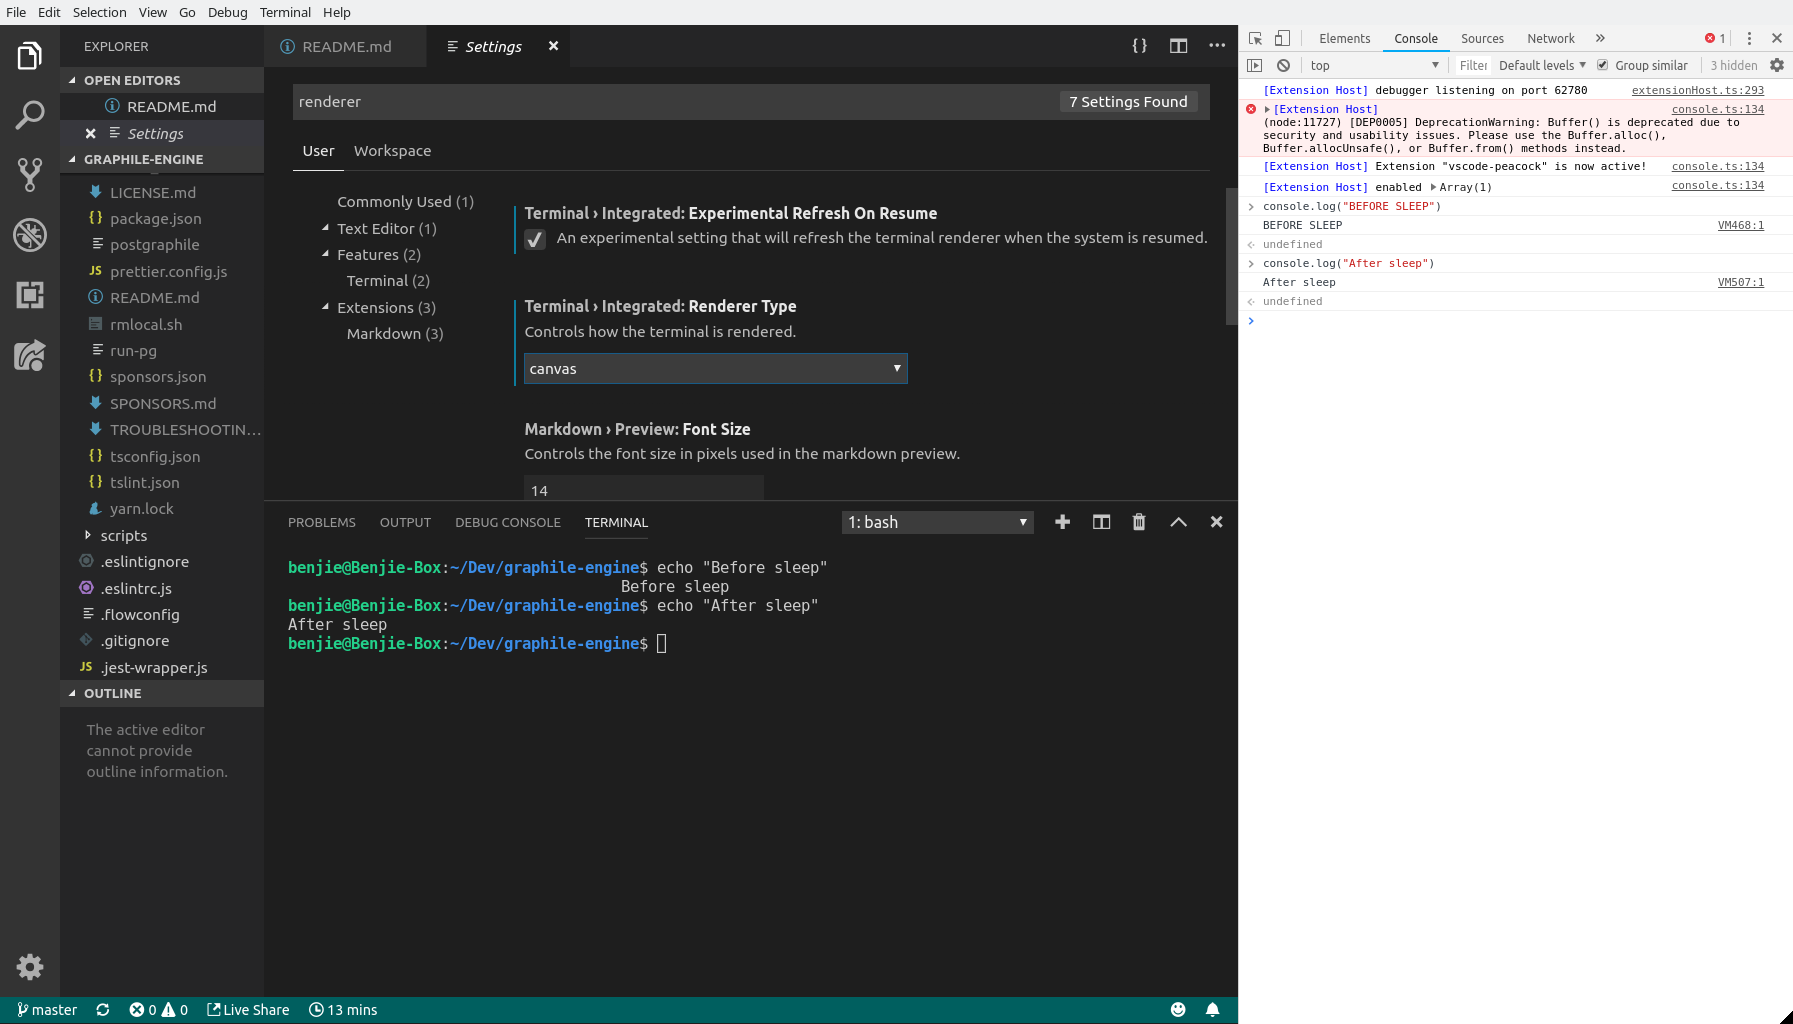Add a new terminal with plus icon

coord(1062,522)
